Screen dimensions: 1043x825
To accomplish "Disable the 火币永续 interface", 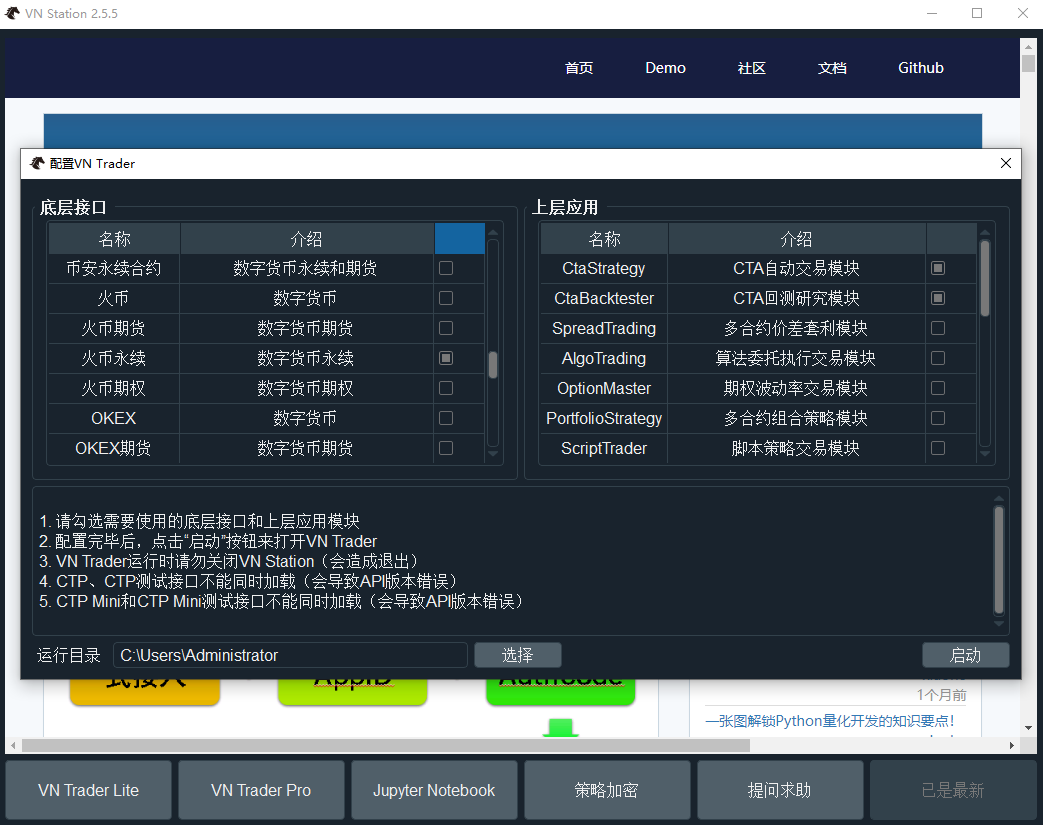I will pos(445,358).
